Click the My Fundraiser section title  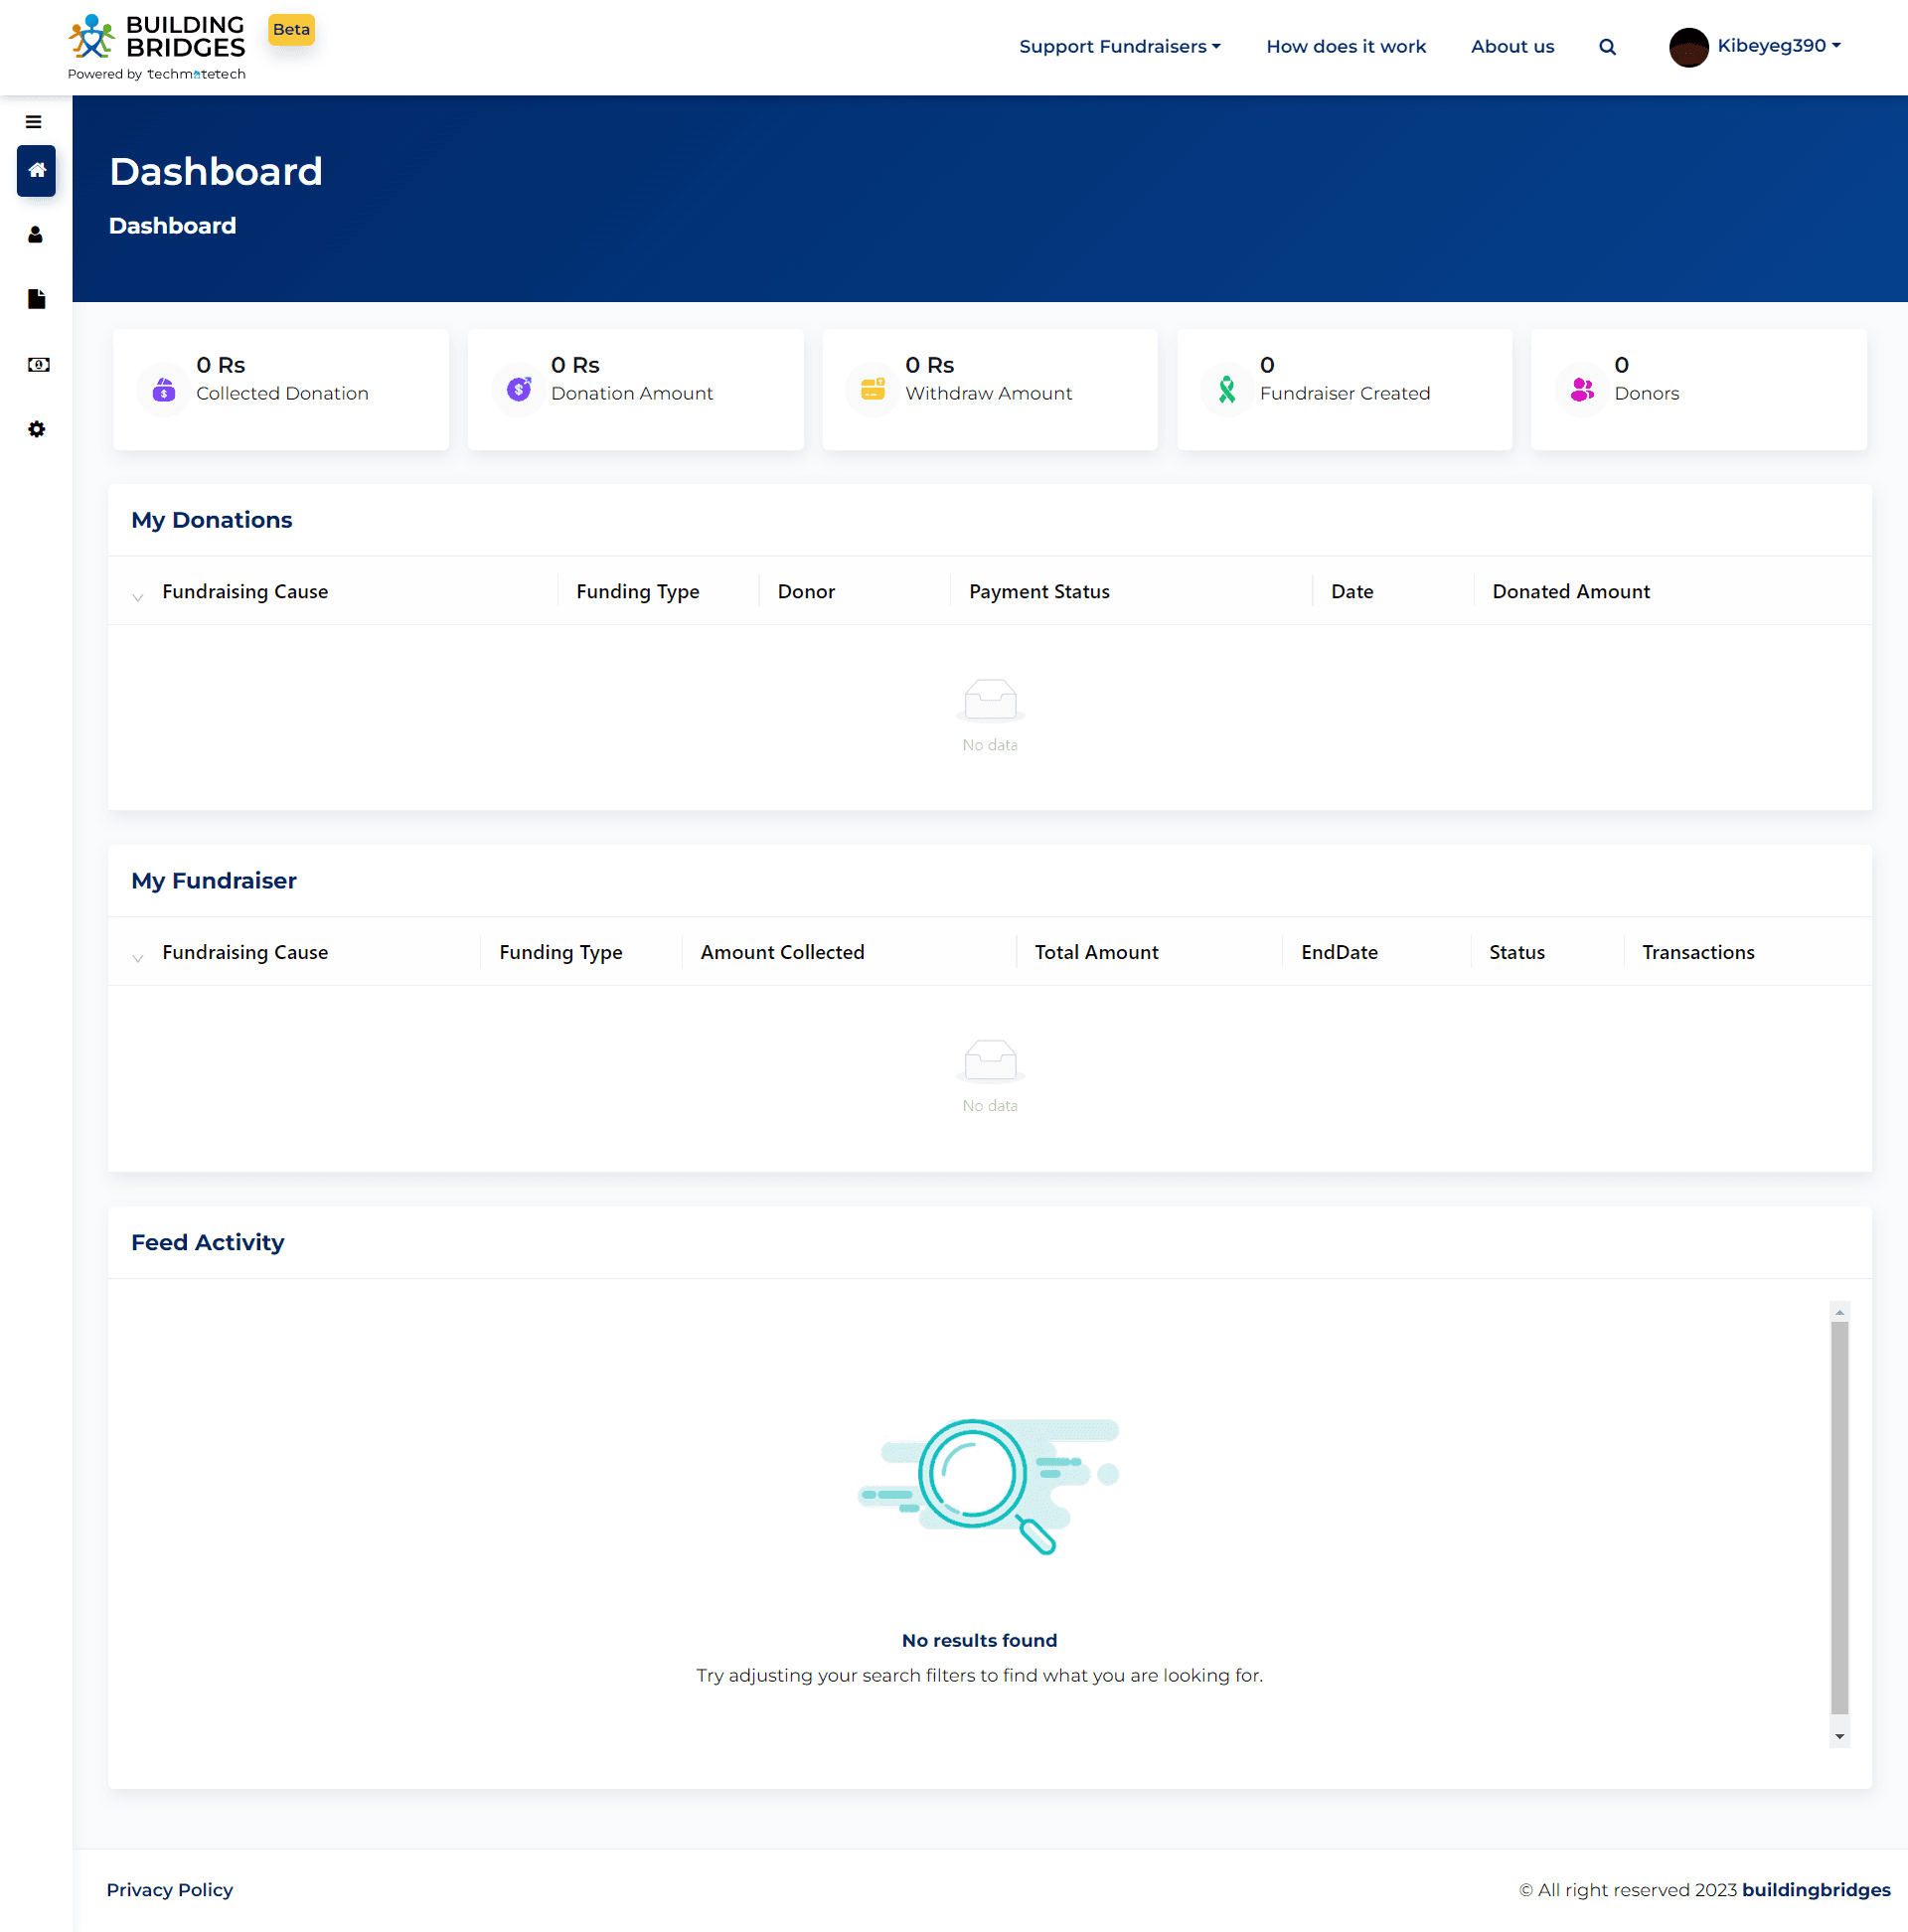point(213,881)
